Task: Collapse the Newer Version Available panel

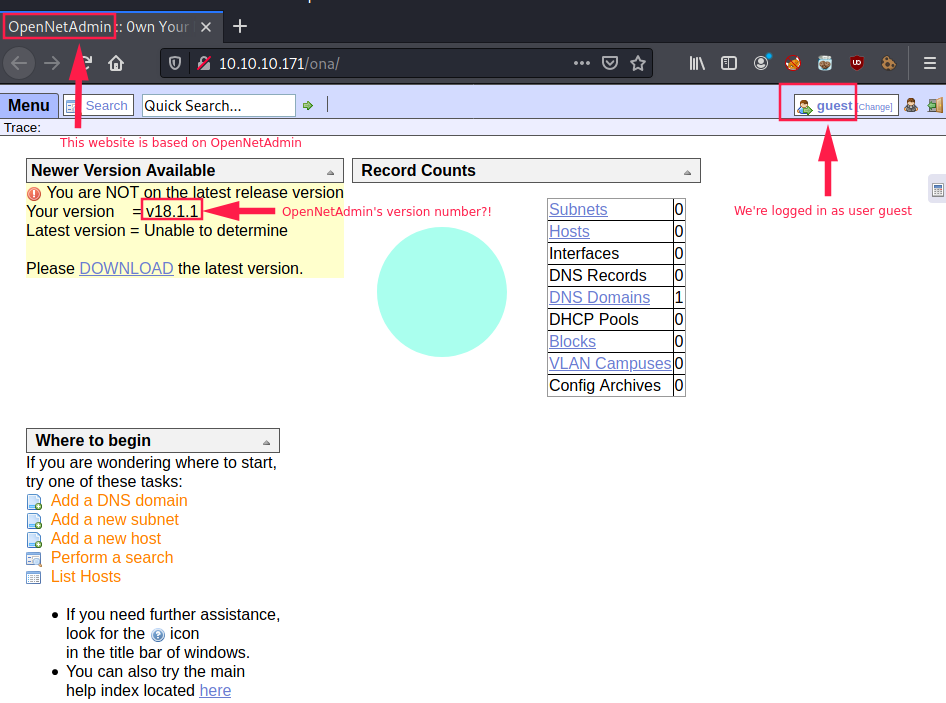Action: (331, 172)
